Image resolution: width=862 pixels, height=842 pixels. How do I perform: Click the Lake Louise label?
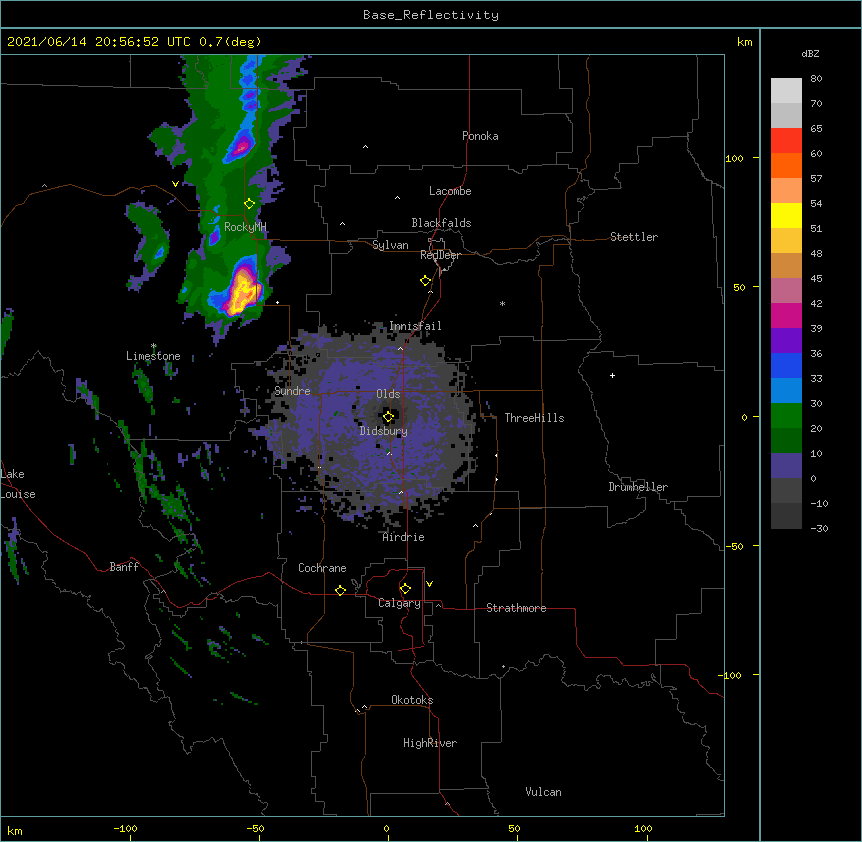(18, 484)
